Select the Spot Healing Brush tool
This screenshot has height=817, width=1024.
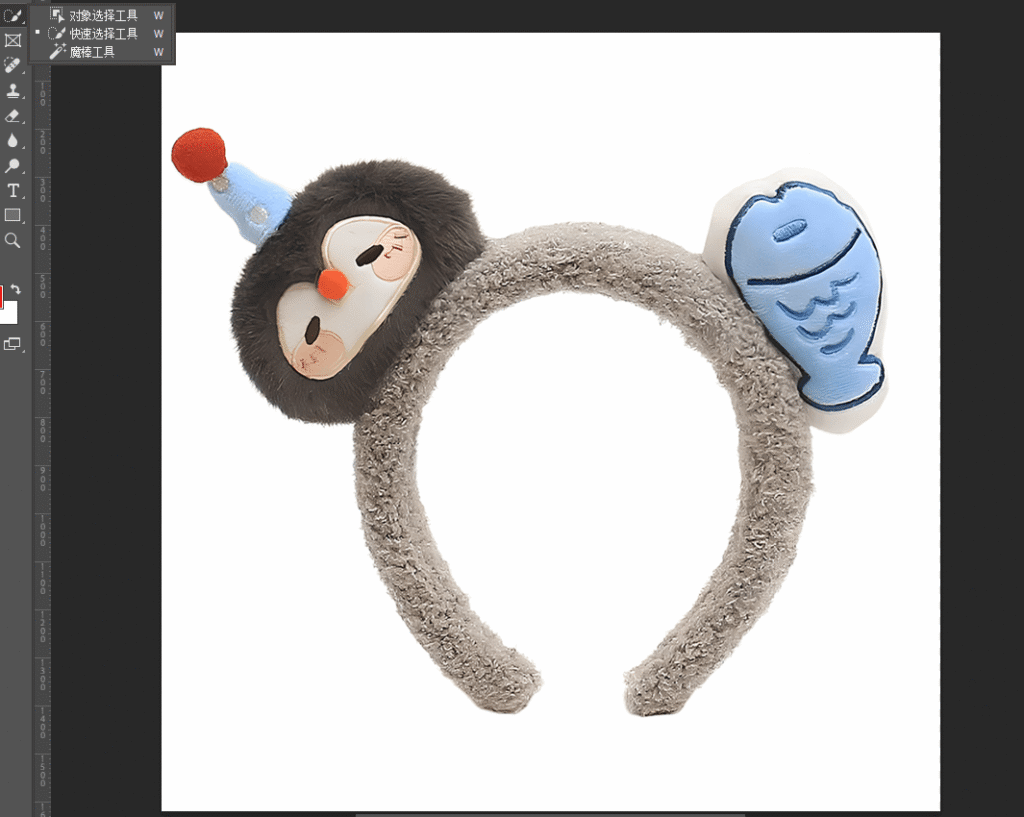(12, 66)
